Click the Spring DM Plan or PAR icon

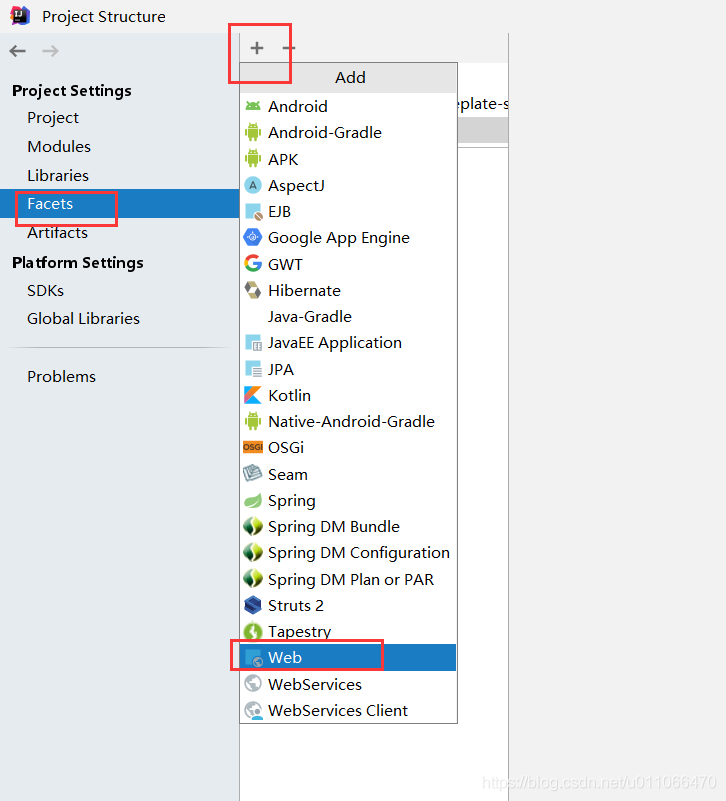253,579
